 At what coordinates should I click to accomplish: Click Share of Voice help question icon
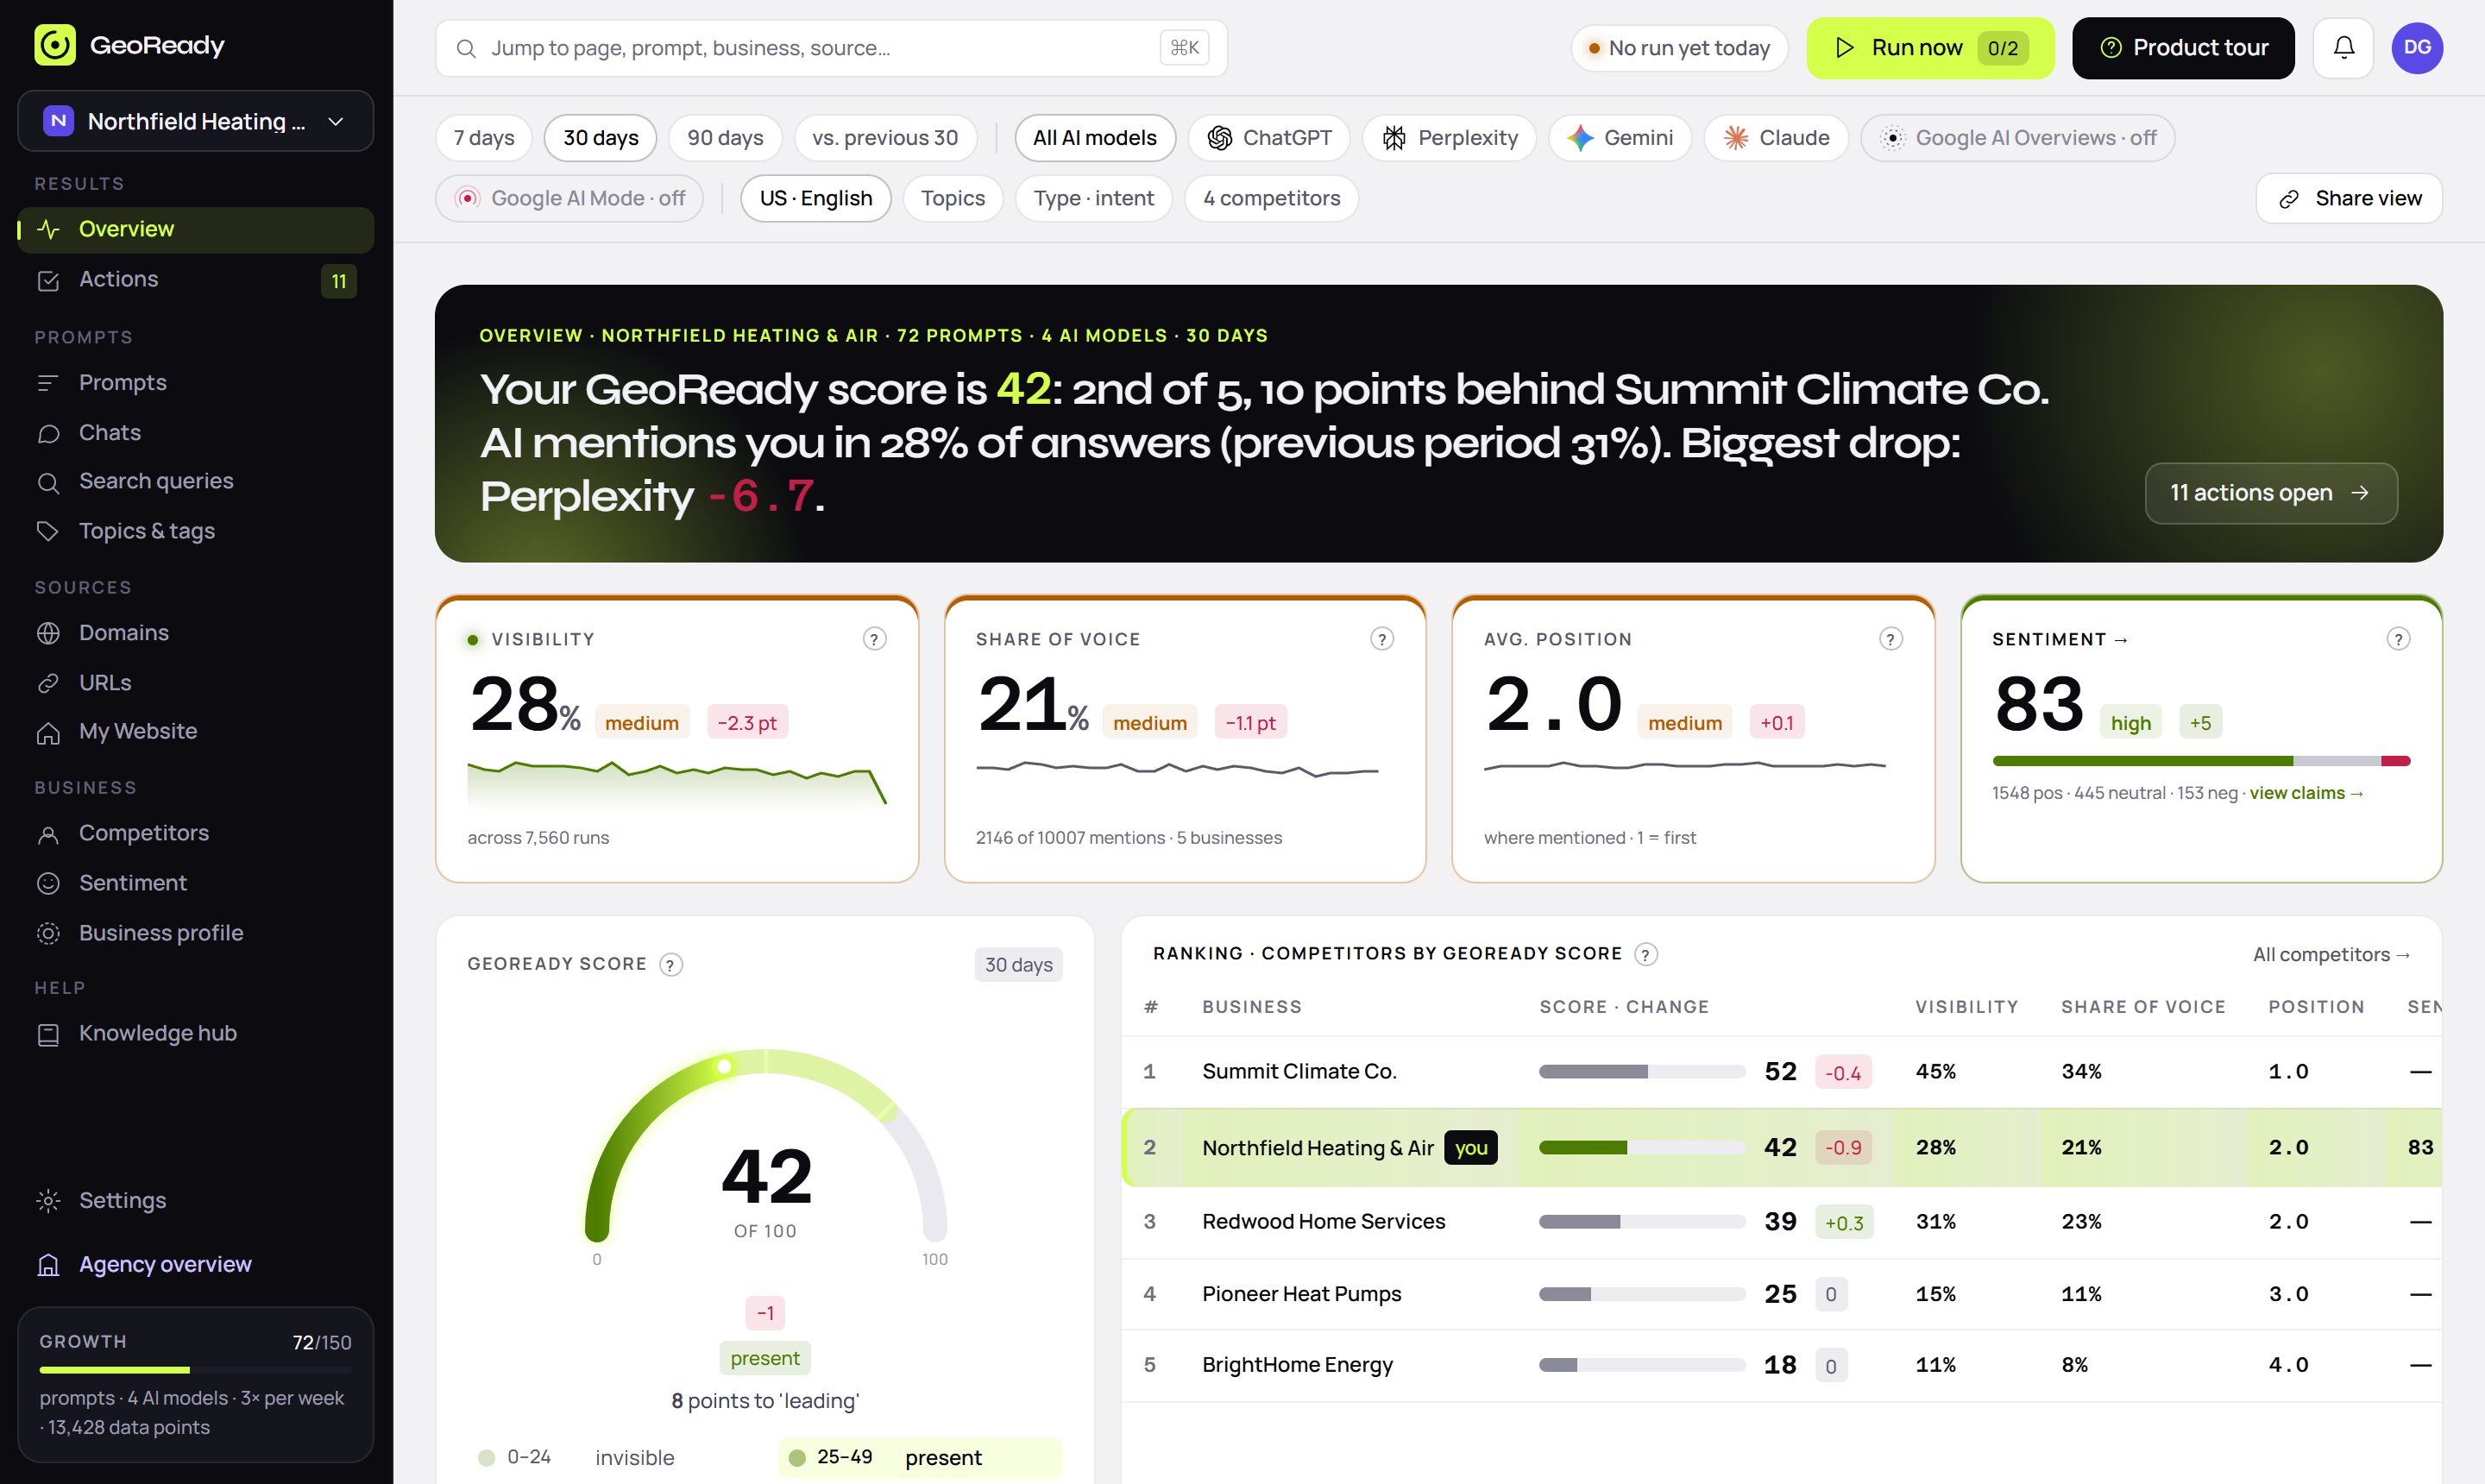tap(1382, 639)
